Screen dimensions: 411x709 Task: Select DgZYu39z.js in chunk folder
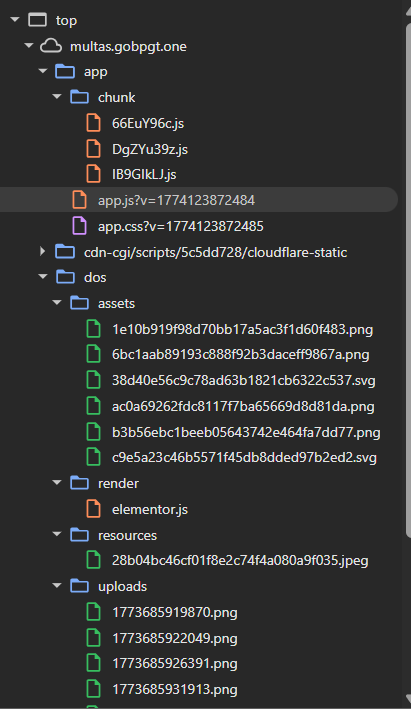coord(150,149)
